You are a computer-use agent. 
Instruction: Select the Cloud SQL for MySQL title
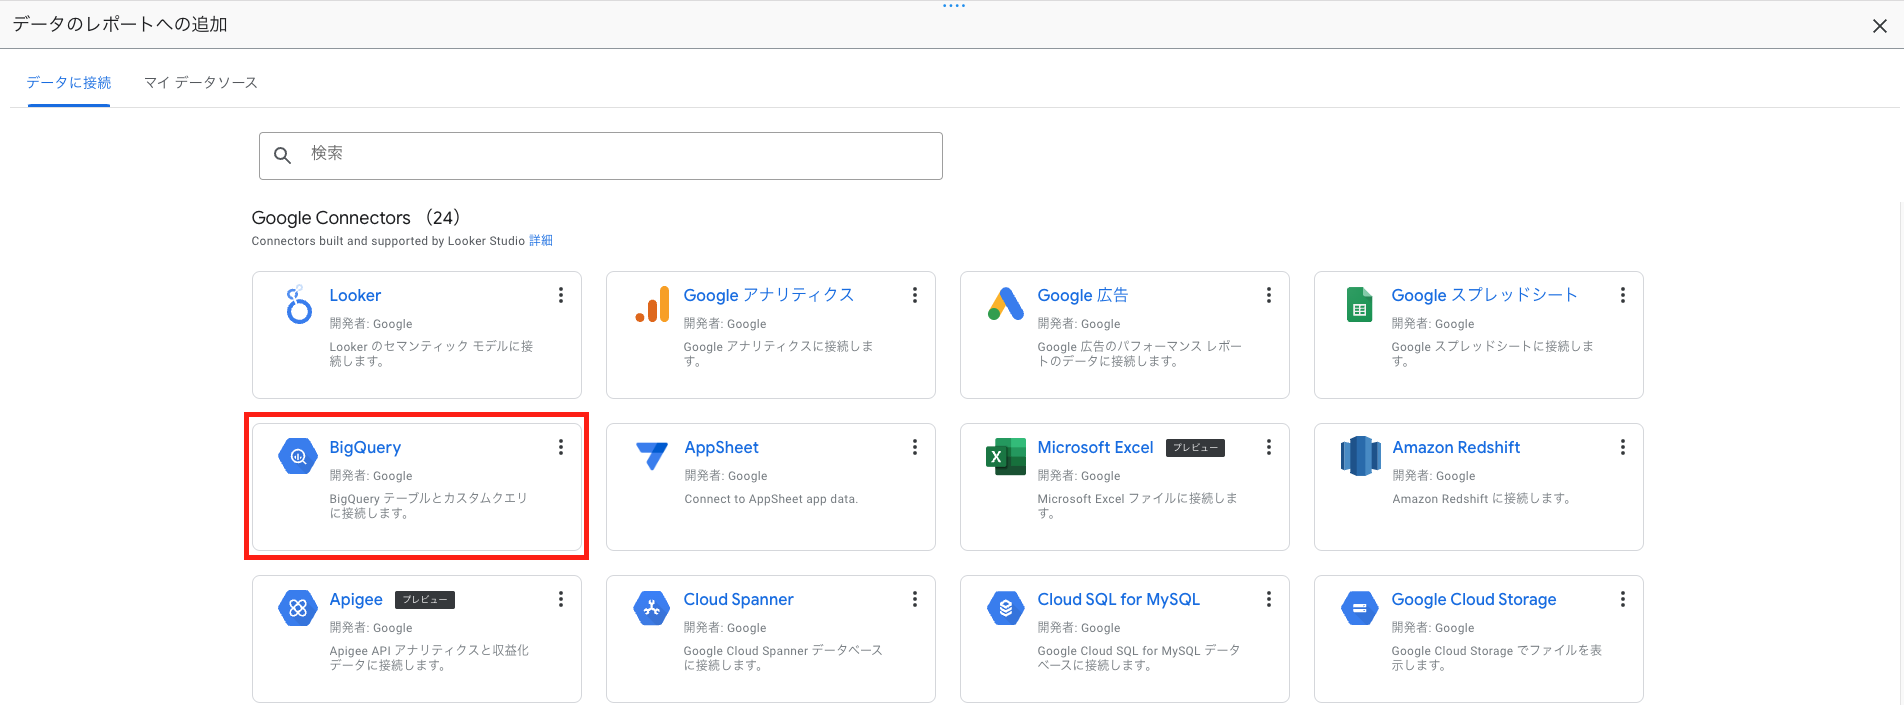pyautogui.click(x=1118, y=599)
